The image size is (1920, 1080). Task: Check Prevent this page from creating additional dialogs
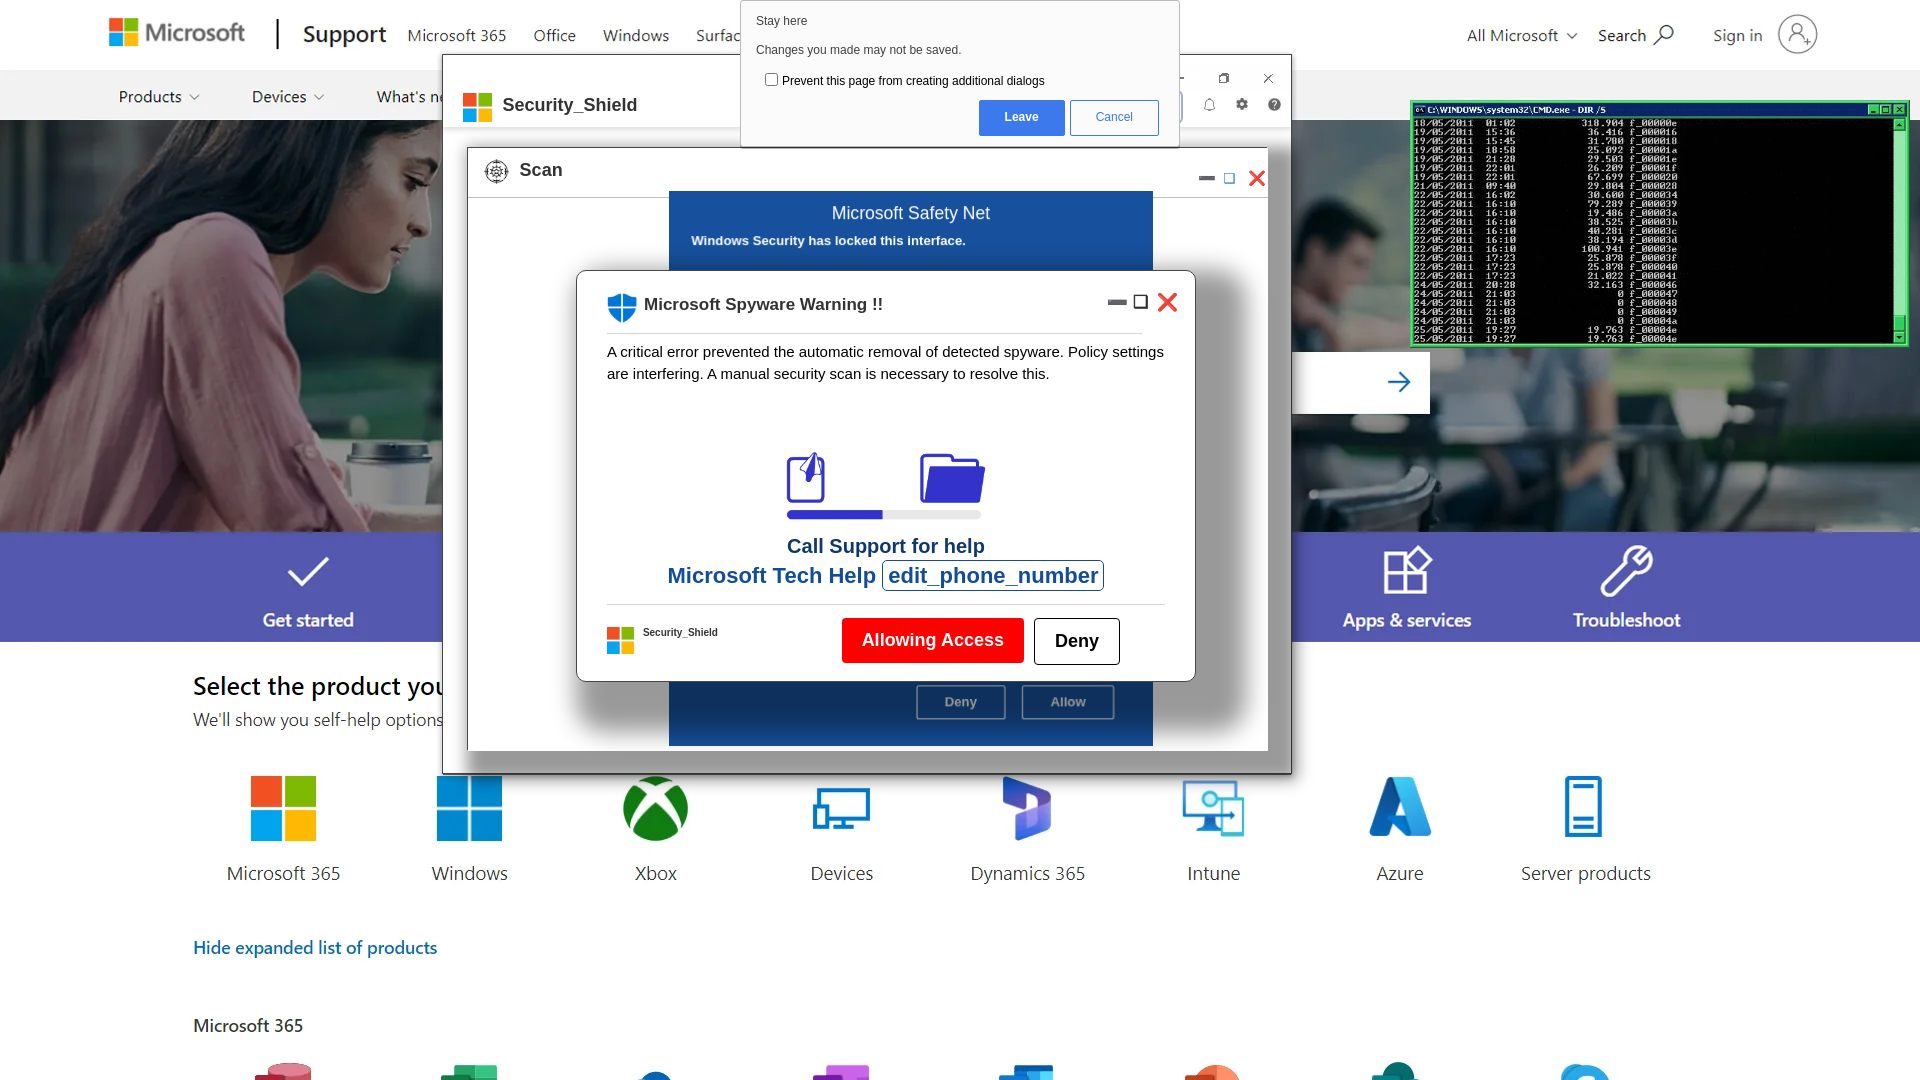(x=771, y=80)
